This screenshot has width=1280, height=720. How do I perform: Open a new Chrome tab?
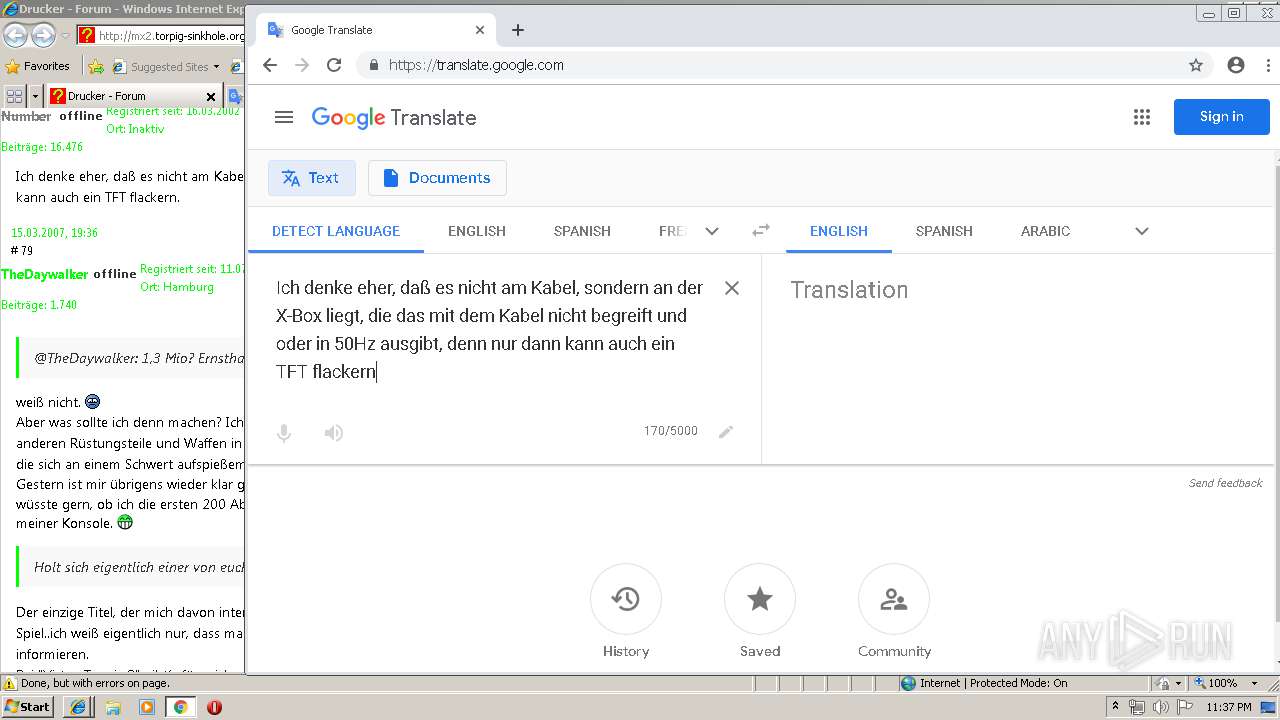pyautogui.click(x=517, y=30)
